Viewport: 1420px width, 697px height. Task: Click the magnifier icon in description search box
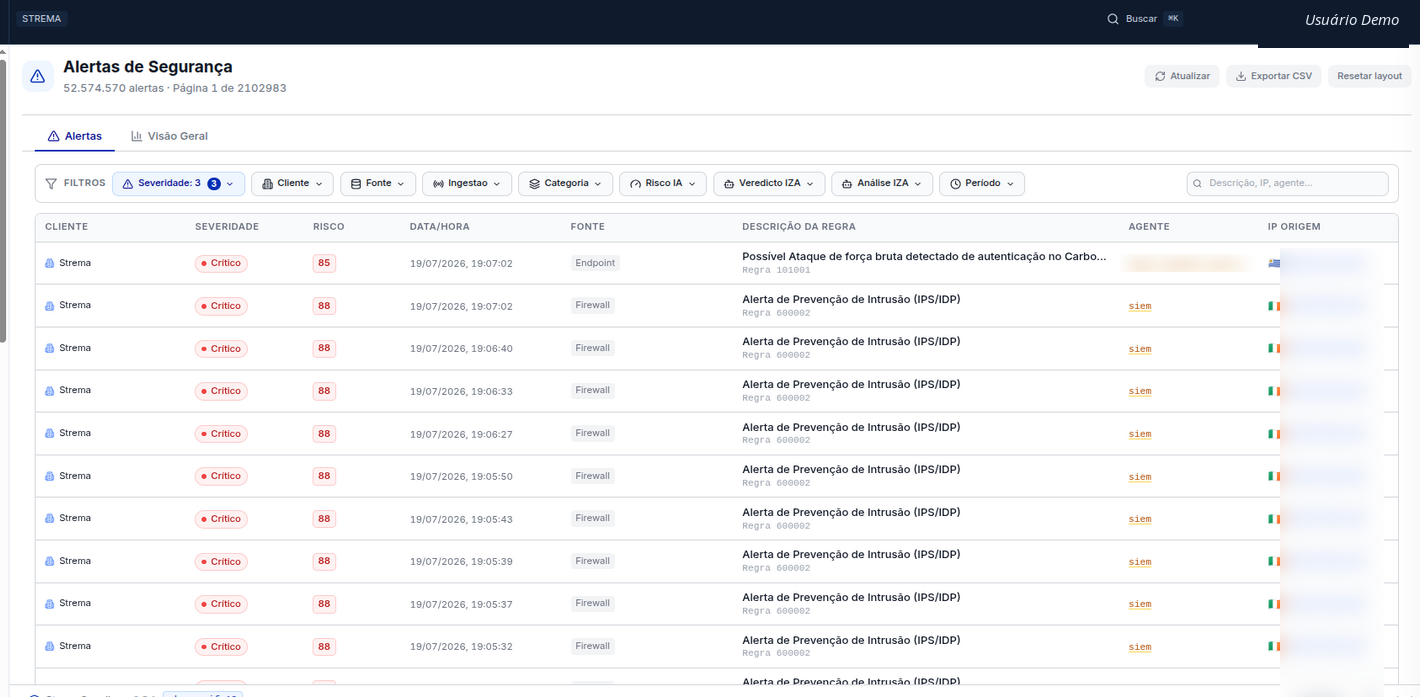(x=1198, y=184)
